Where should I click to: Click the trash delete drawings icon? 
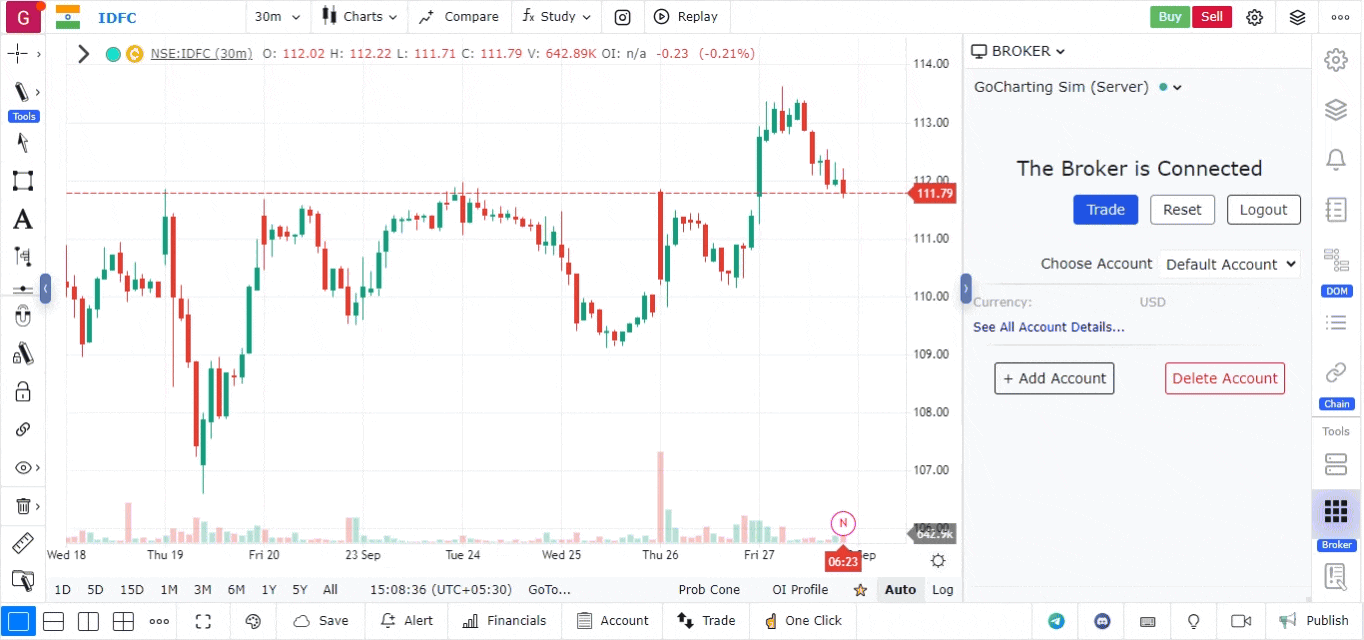[22, 506]
